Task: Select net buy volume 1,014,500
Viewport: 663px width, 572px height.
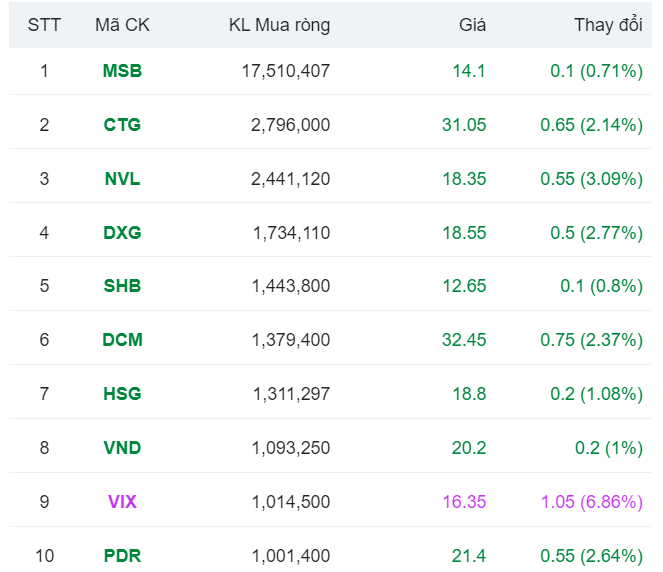Action: [291, 502]
